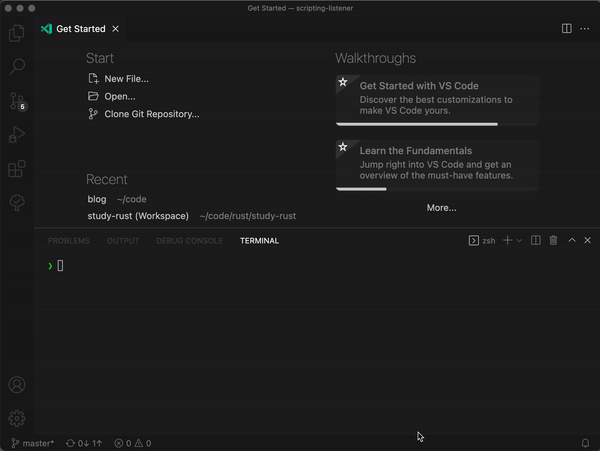This screenshot has width=600, height=451.
Task: Open the Testing view in activity bar
Action: pos(16,202)
